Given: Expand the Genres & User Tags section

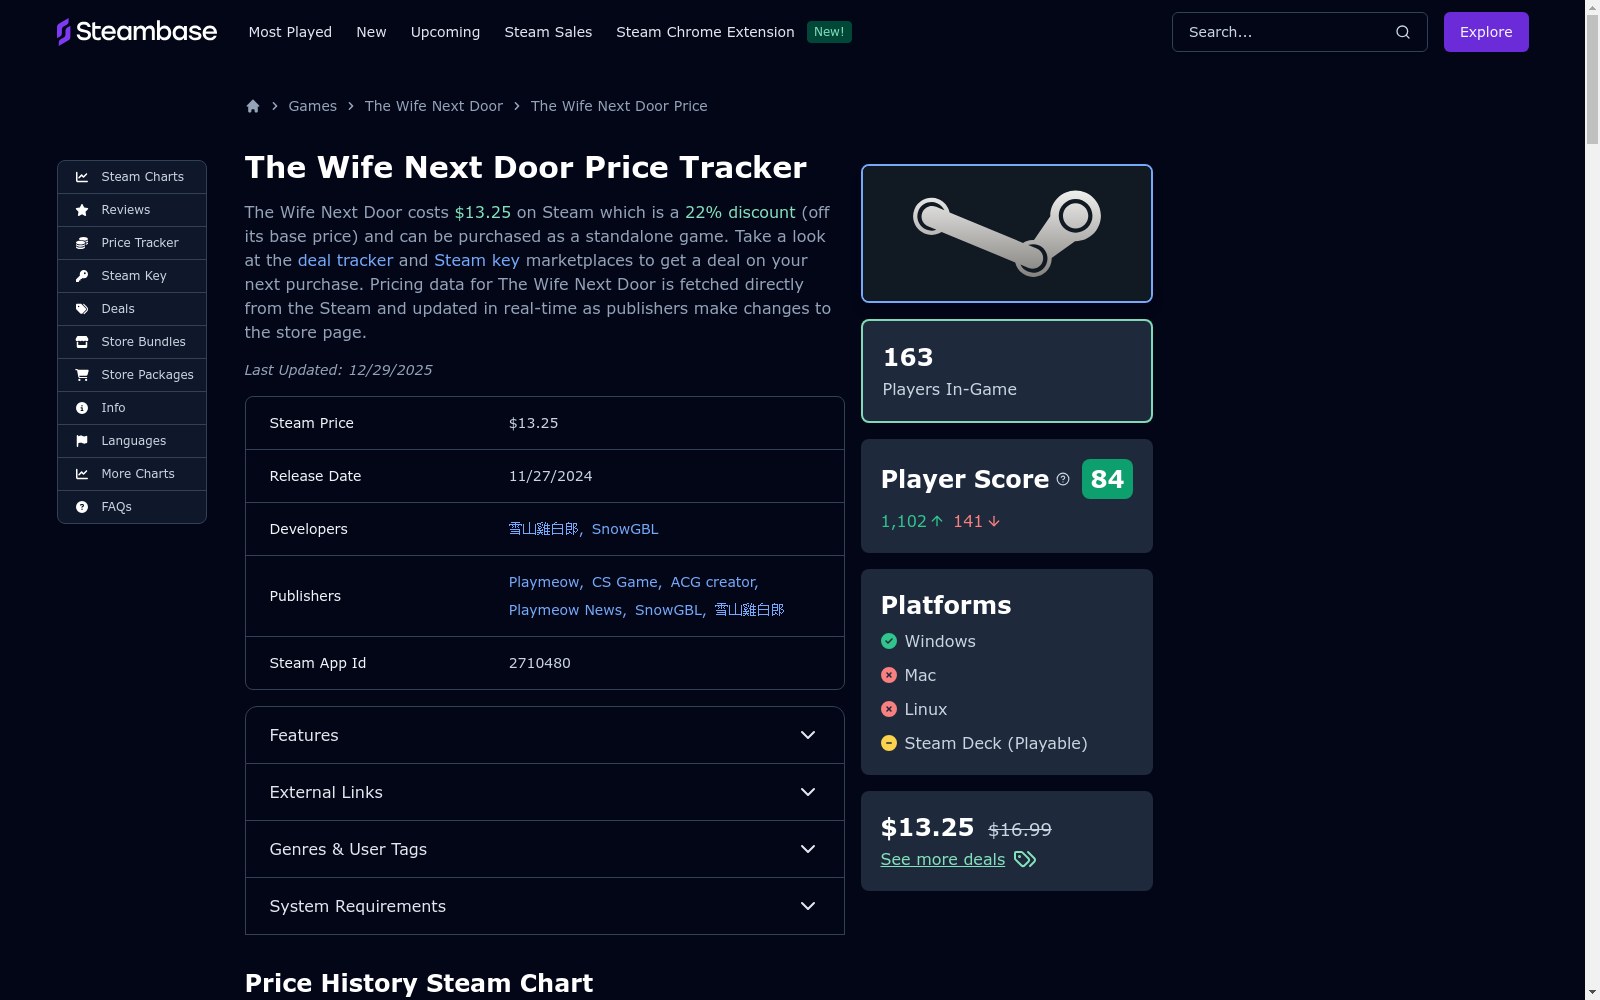Looking at the screenshot, I should pos(545,849).
